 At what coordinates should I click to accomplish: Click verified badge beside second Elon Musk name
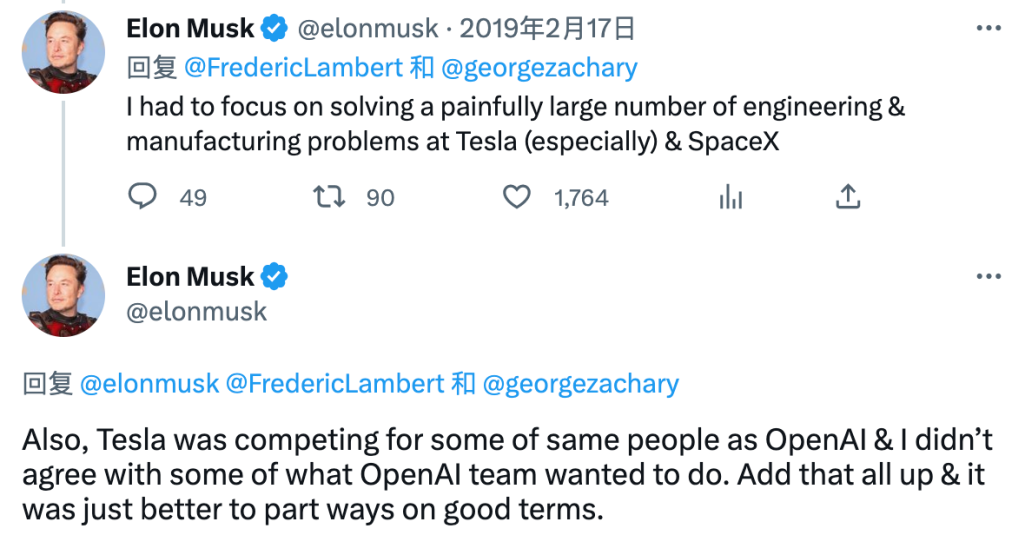pos(276,275)
